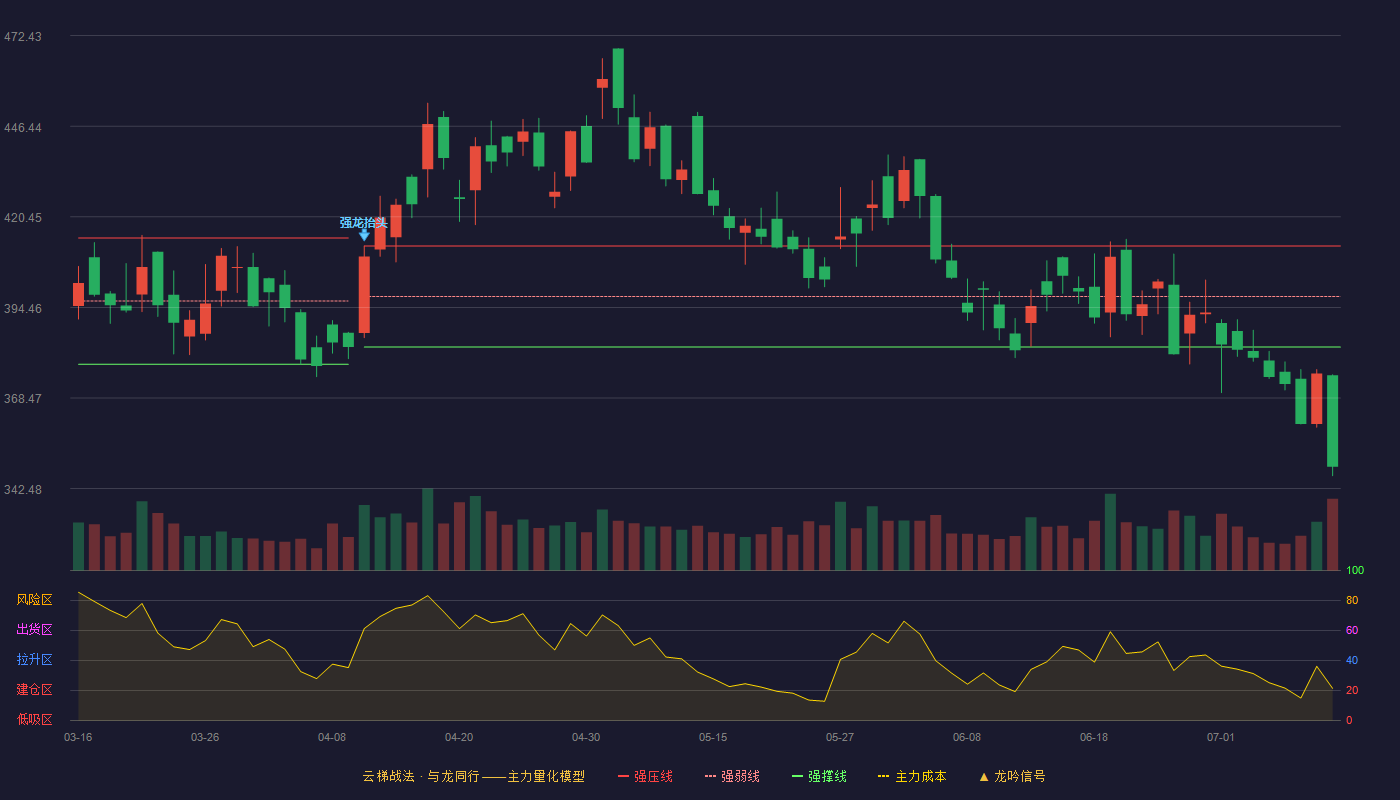Viewport: 1400px width, 800px height.
Task: Click the green 100 indicator scale value
Action: [x=1355, y=571]
